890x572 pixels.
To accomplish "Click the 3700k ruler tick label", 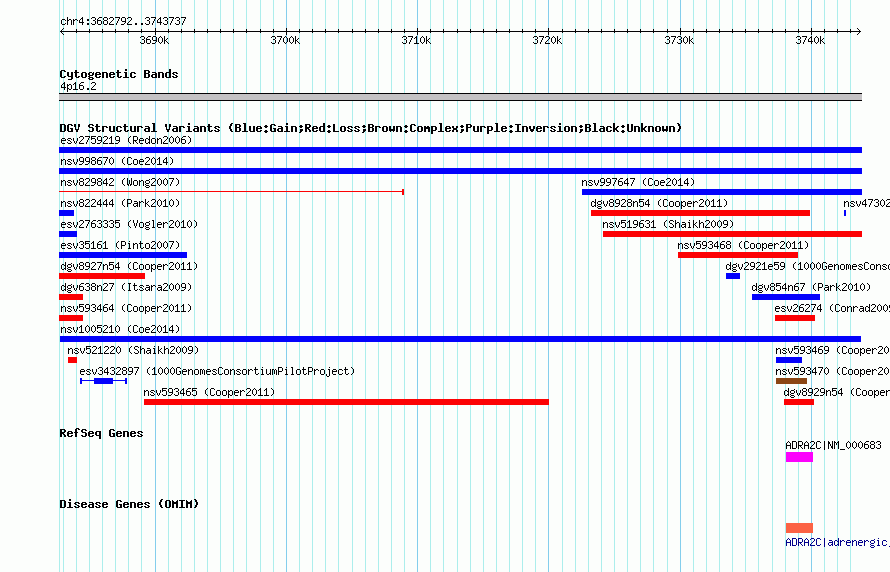I will click(285, 40).
